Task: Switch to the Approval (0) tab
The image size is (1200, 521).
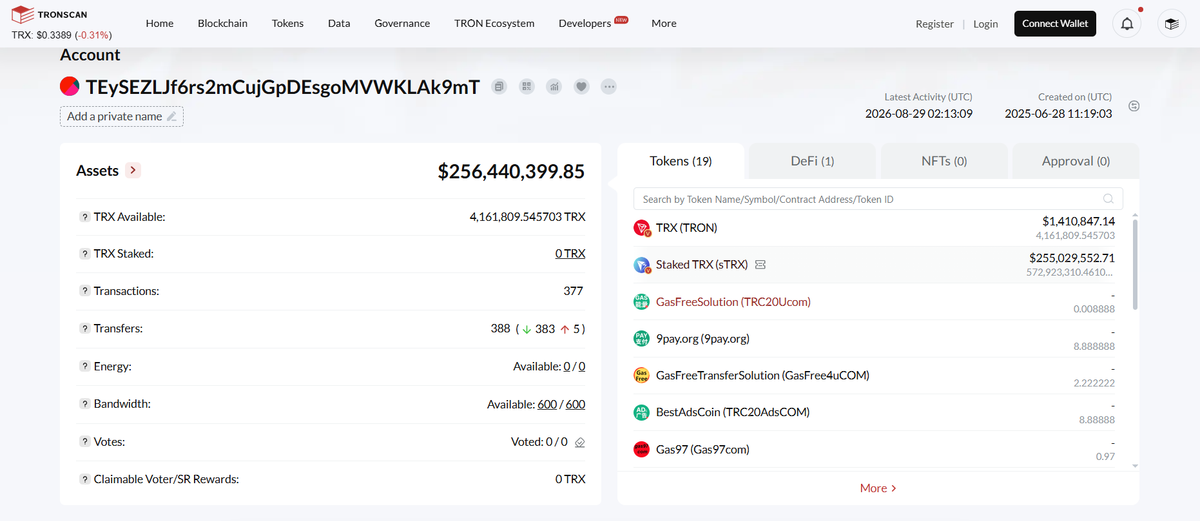Action: (x=1076, y=161)
